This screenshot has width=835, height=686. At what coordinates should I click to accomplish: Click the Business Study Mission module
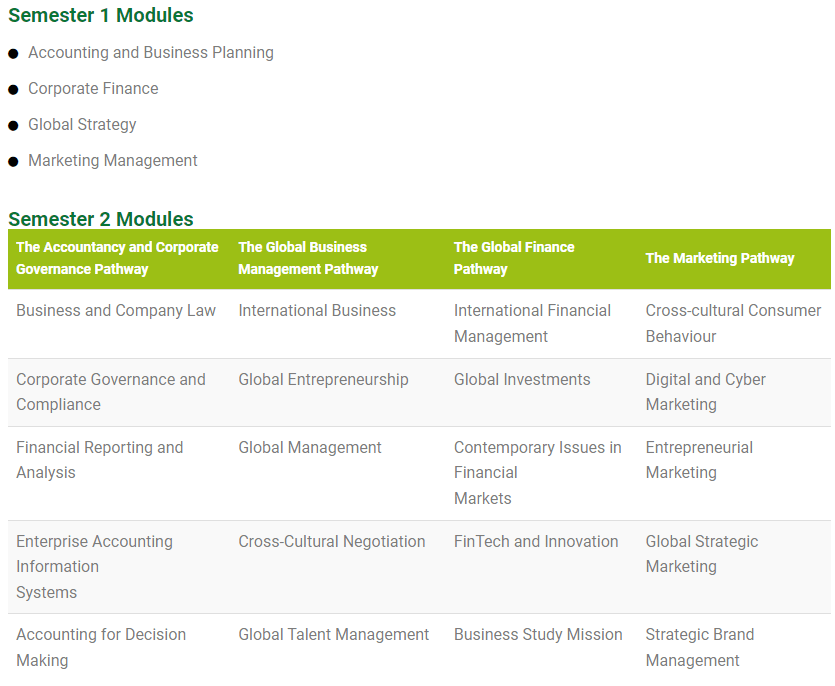538,635
